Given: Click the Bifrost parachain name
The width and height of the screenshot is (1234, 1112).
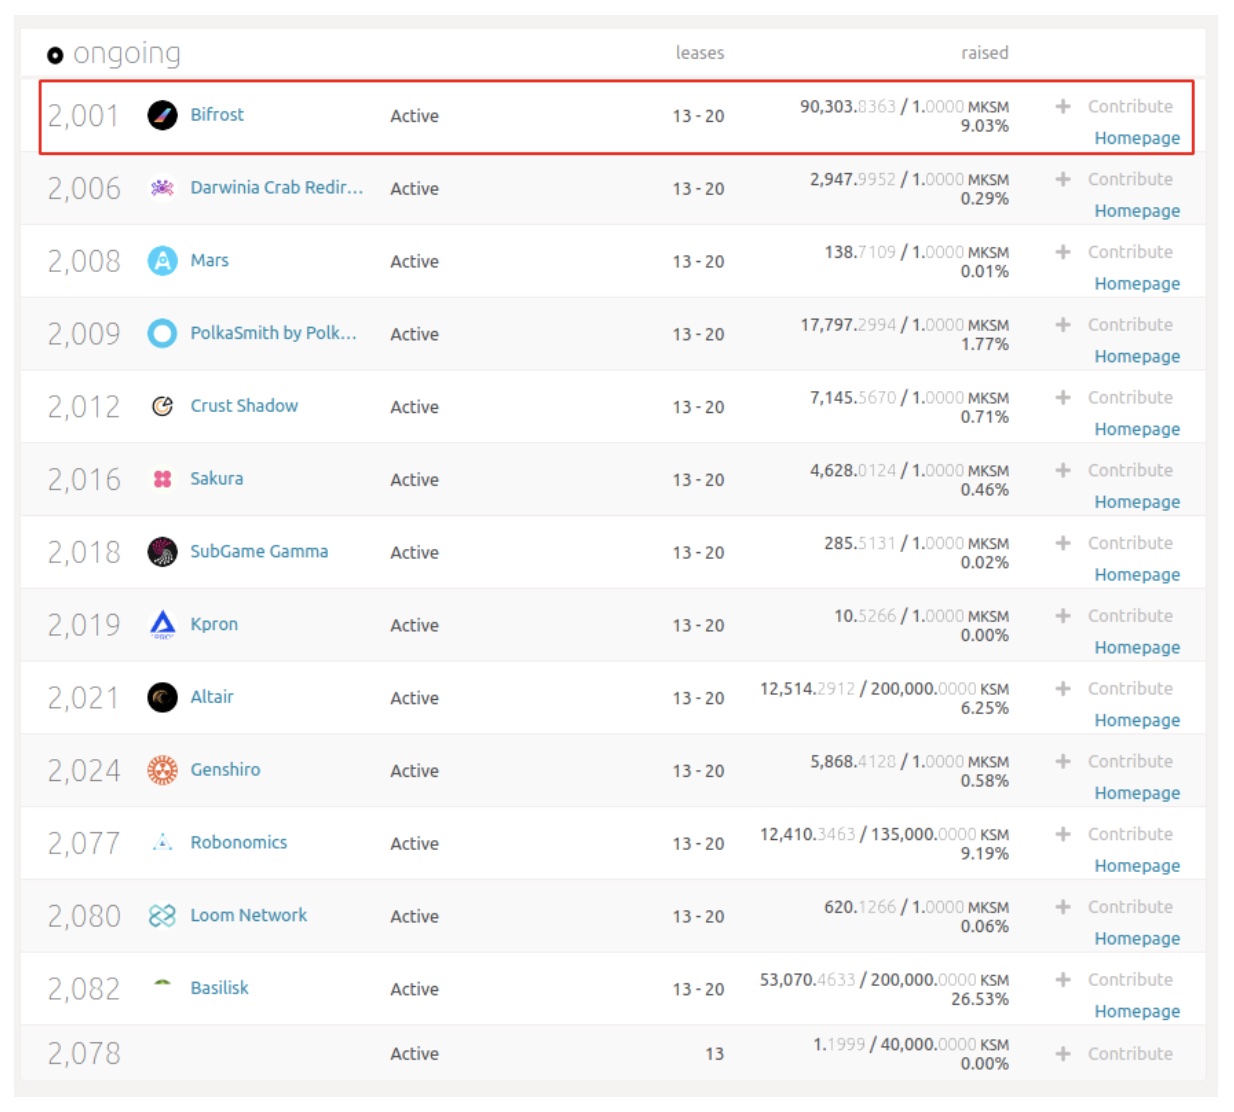Looking at the screenshot, I should coord(217,115).
